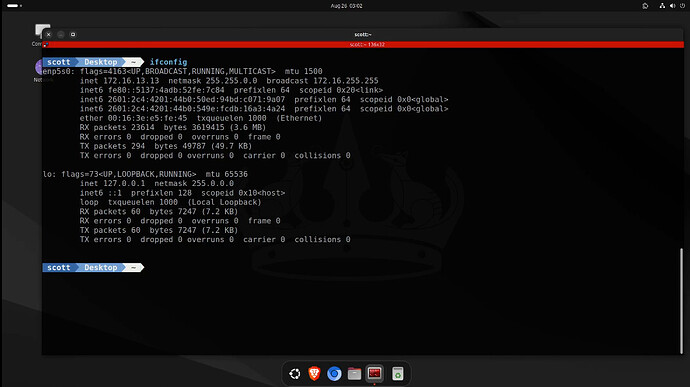Click the bottom 'scott' prompt segment

point(59,268)
